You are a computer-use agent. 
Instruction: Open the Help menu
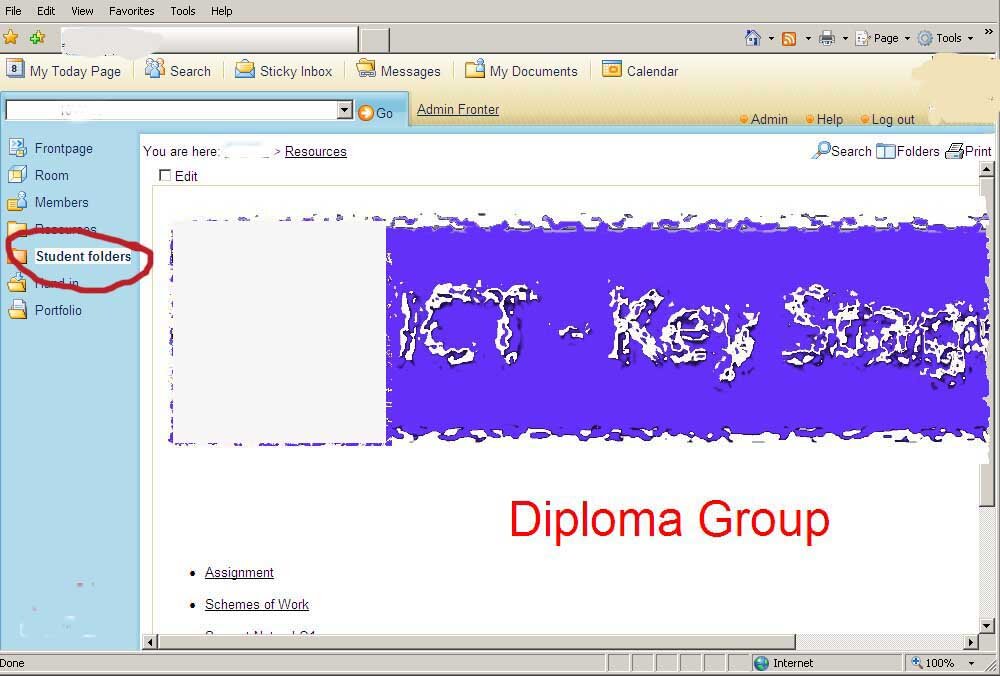[221, 11]
